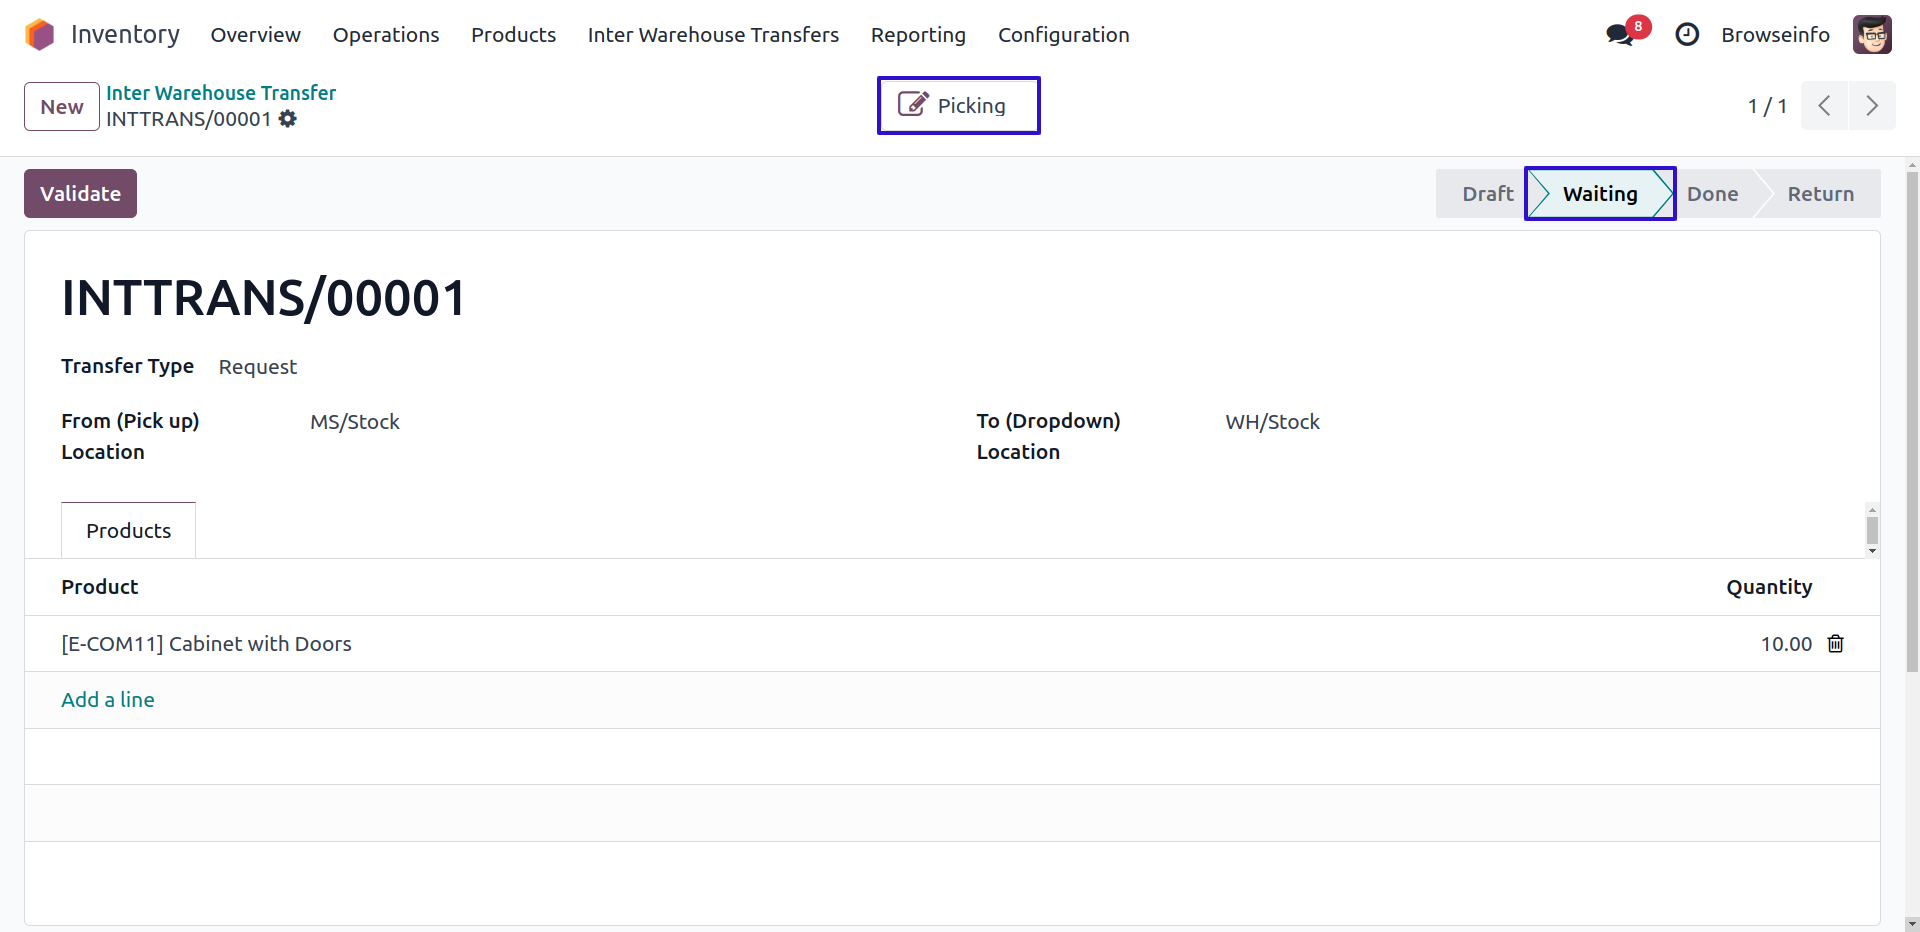Expand the Reporting menu

(917, 35)
